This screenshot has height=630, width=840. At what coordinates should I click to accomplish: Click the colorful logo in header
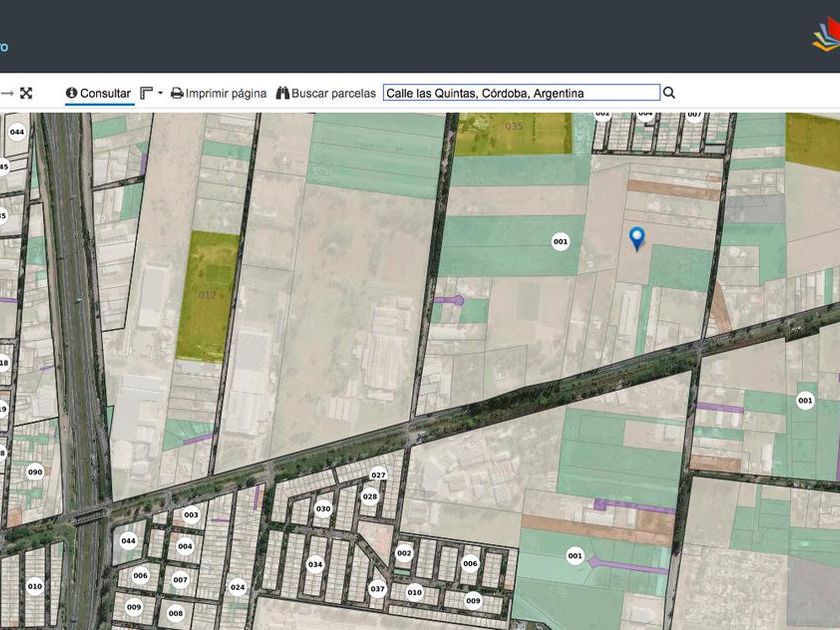824,38
